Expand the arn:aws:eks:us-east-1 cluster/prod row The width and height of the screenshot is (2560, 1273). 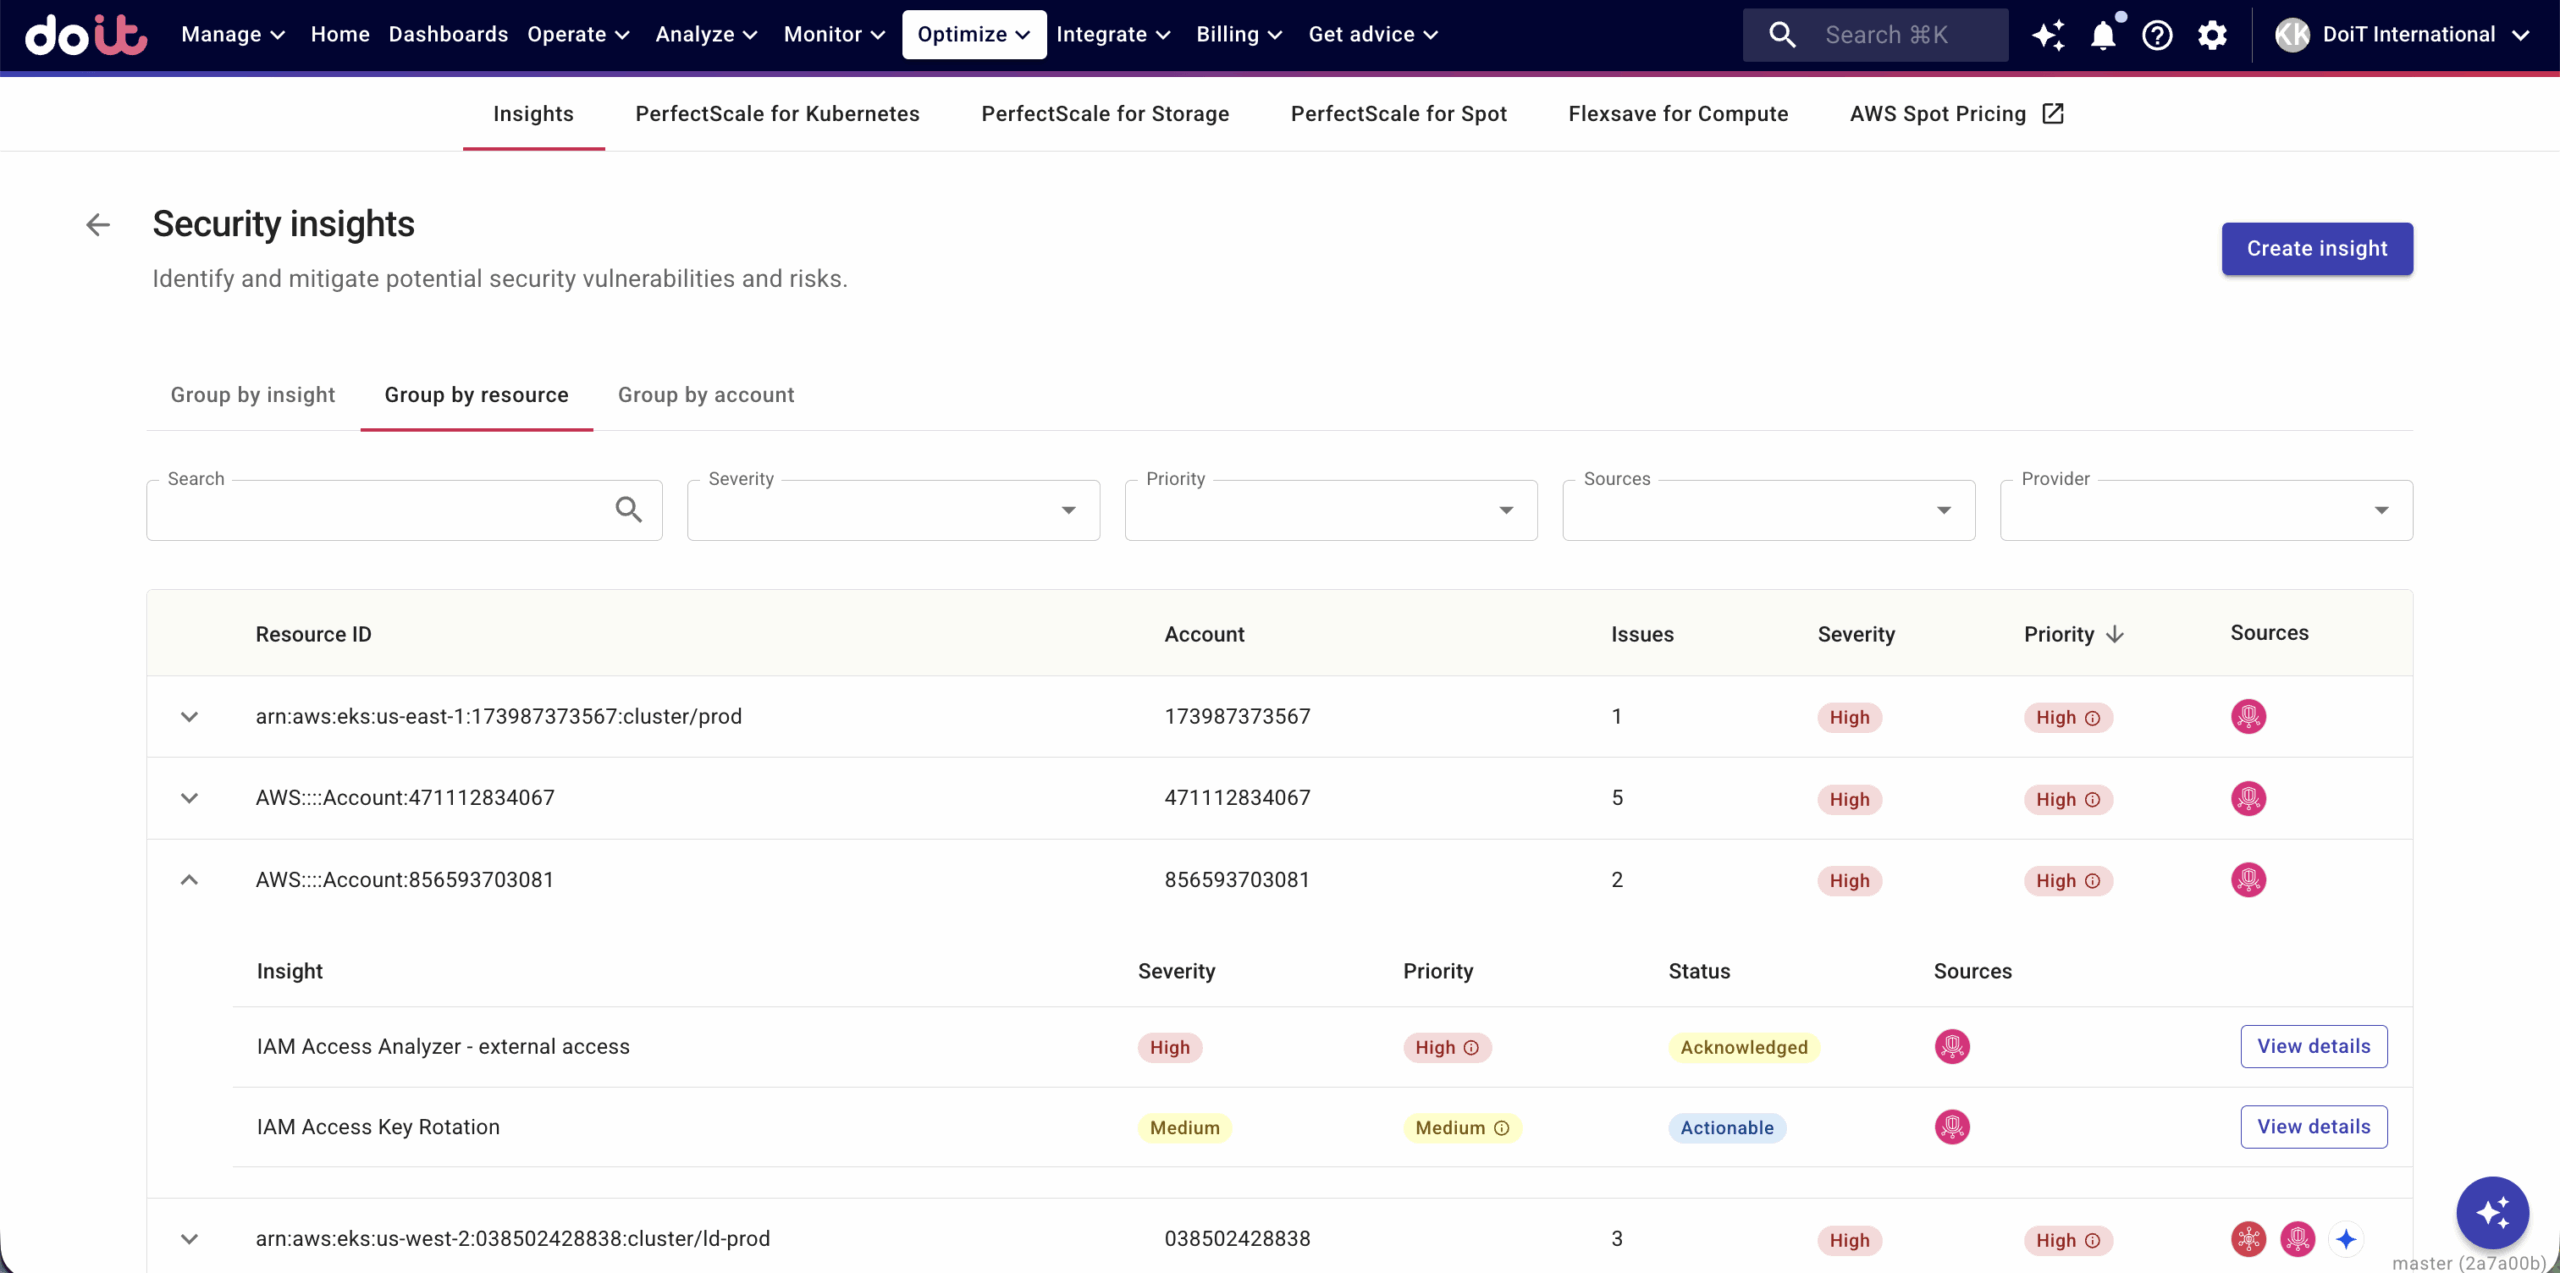(x=189, y=717)
